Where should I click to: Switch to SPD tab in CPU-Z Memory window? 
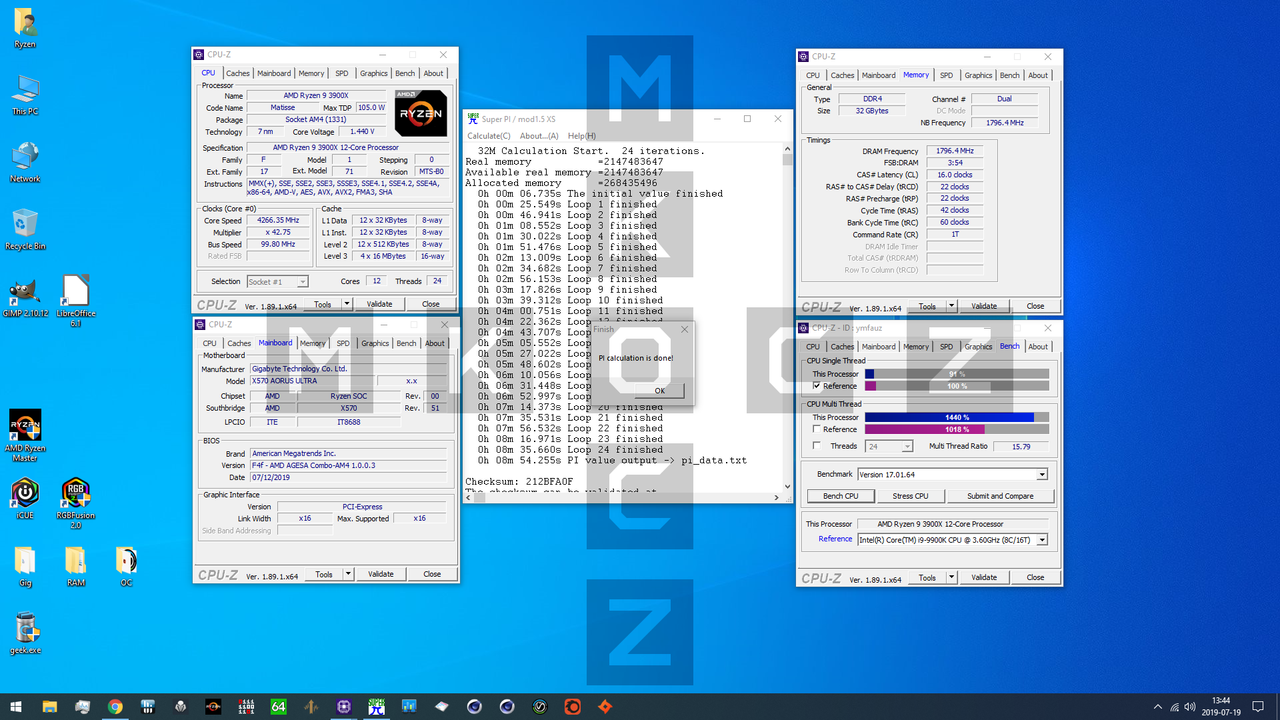[x=946, y=75]
